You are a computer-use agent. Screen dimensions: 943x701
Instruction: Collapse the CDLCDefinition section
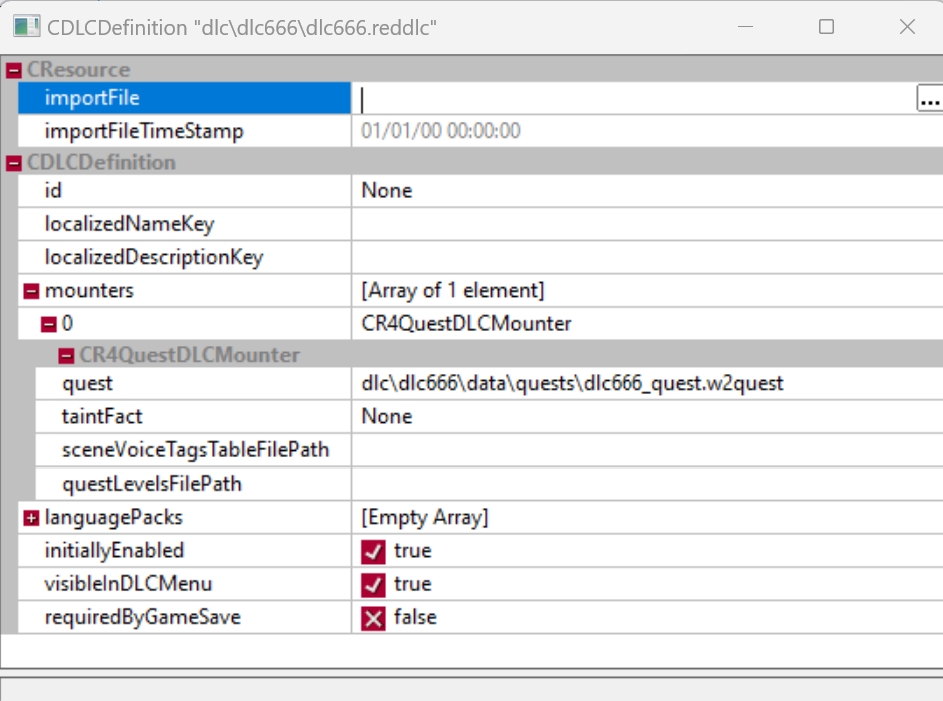click(14, 163)
